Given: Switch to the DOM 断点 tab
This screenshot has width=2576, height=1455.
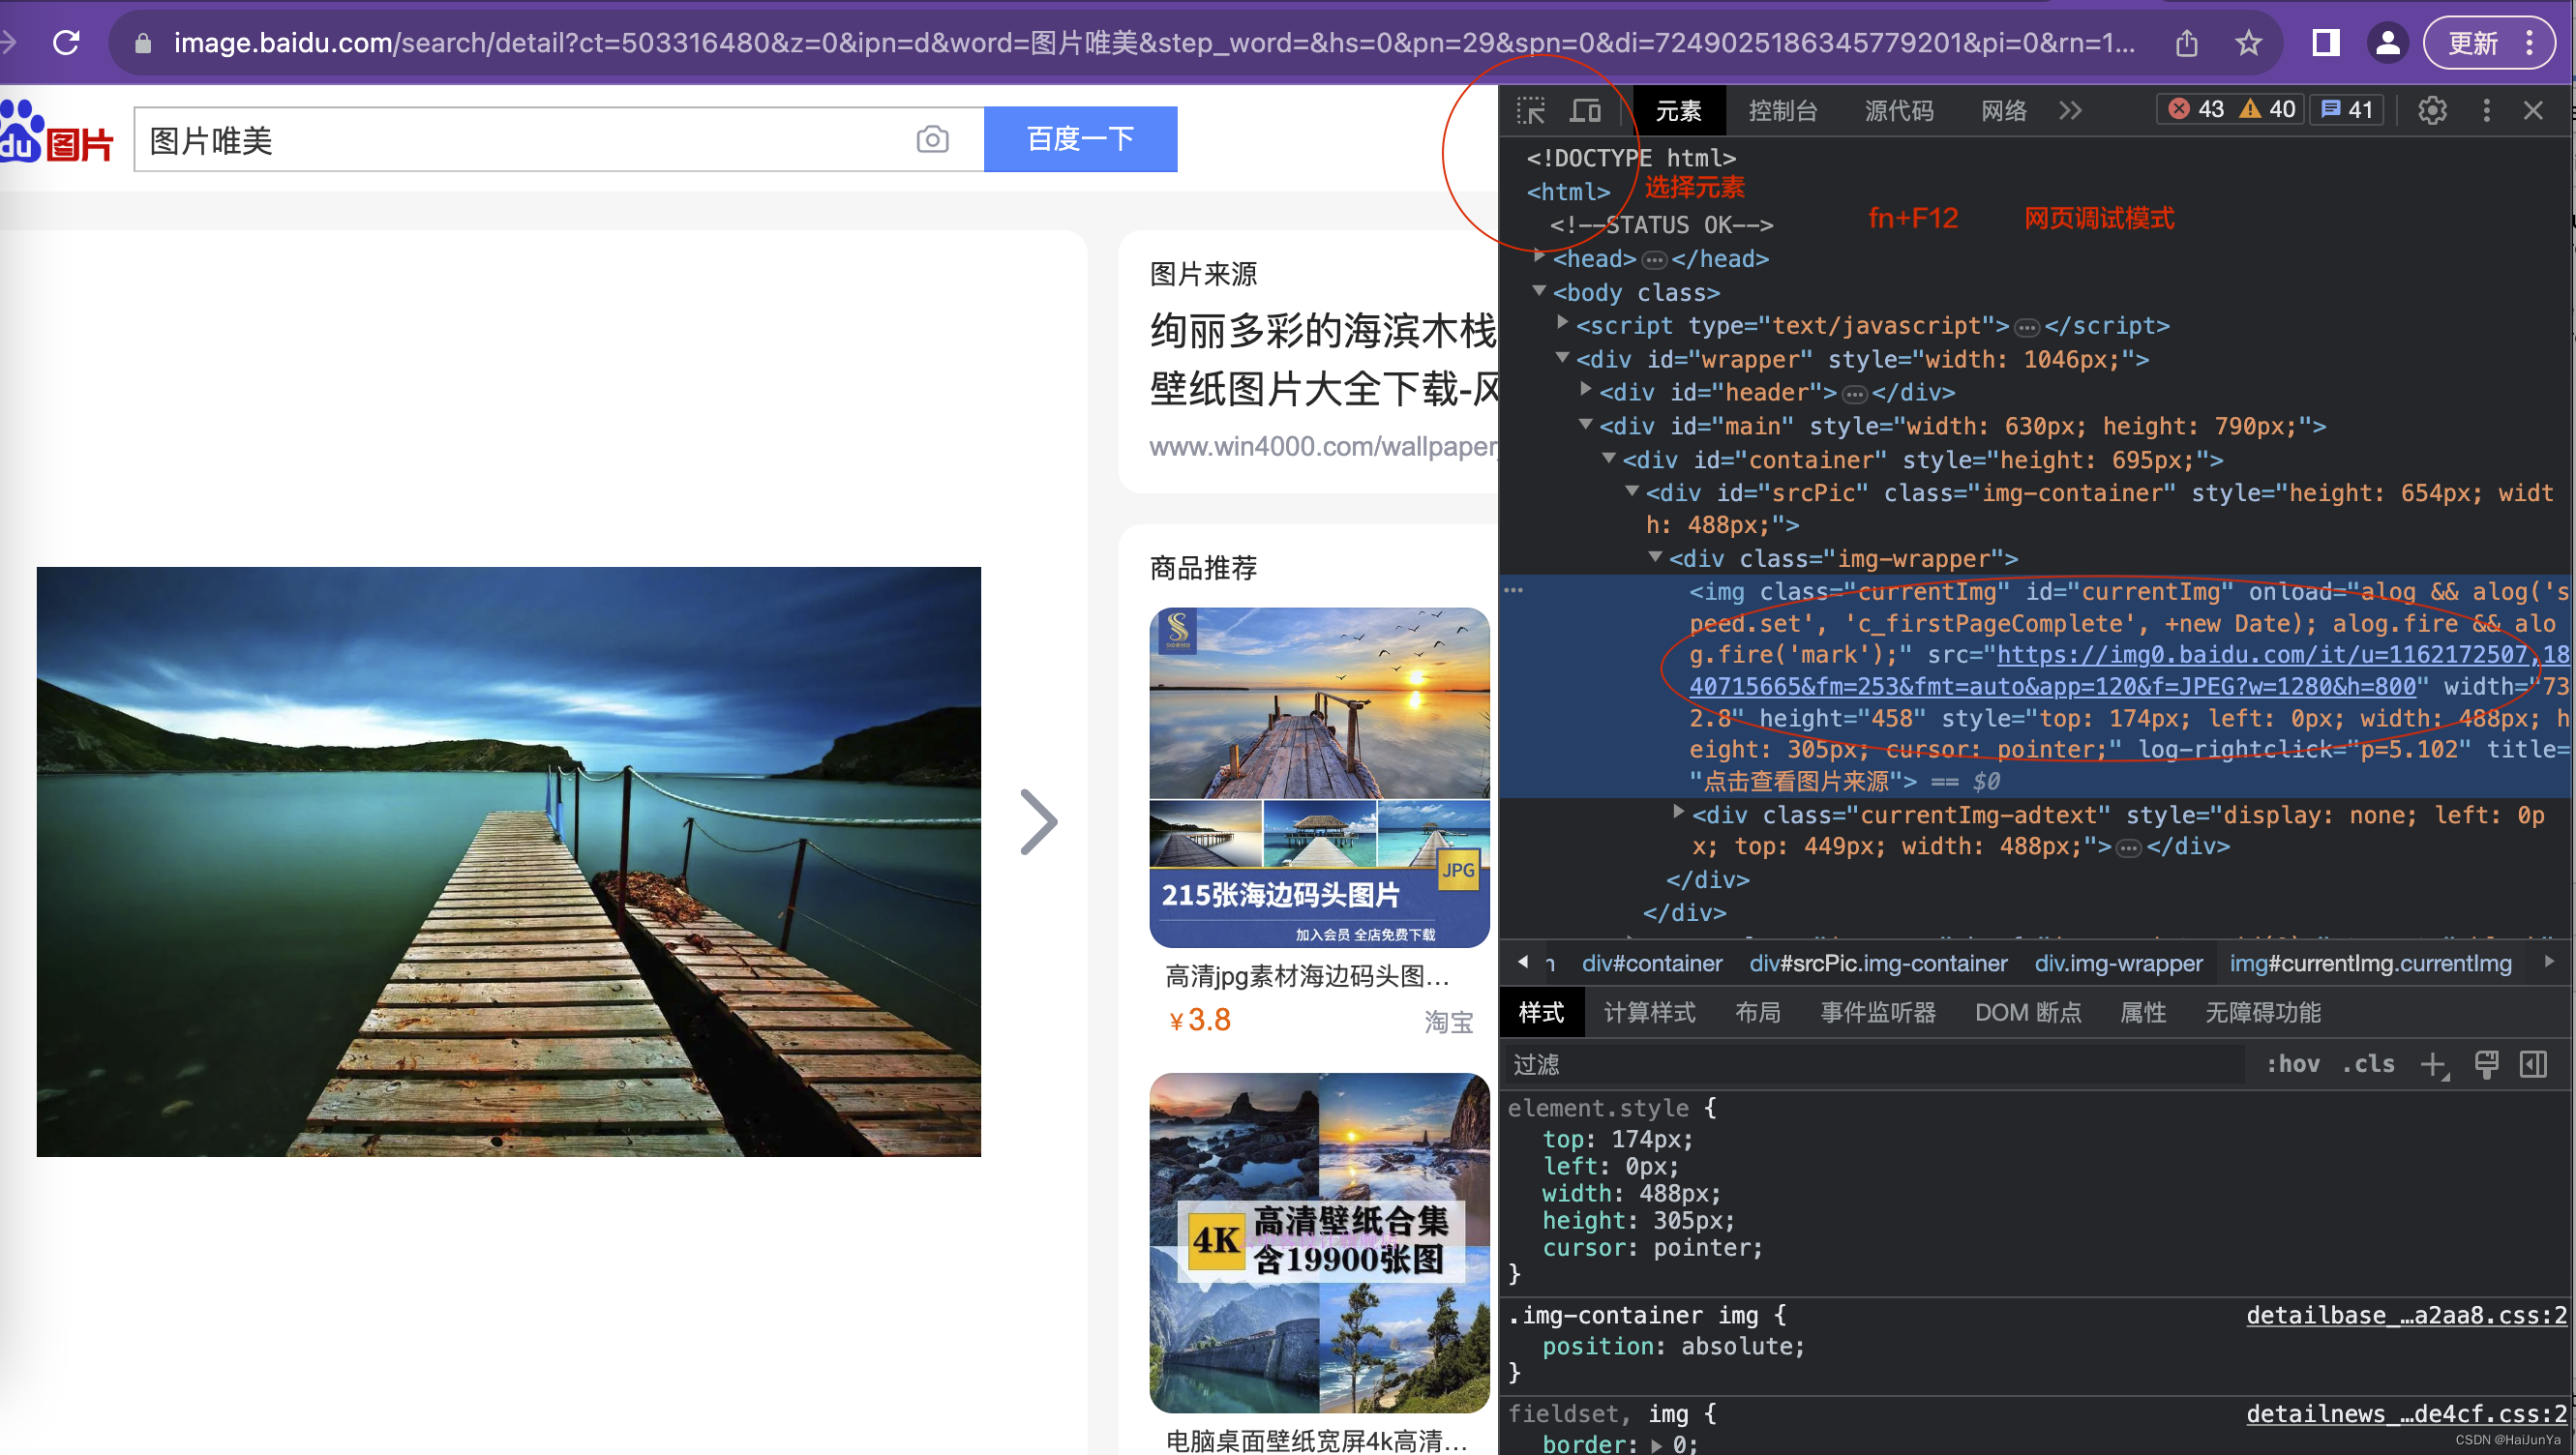Looking at the screenshot, I should (x=2027, y=1012).
